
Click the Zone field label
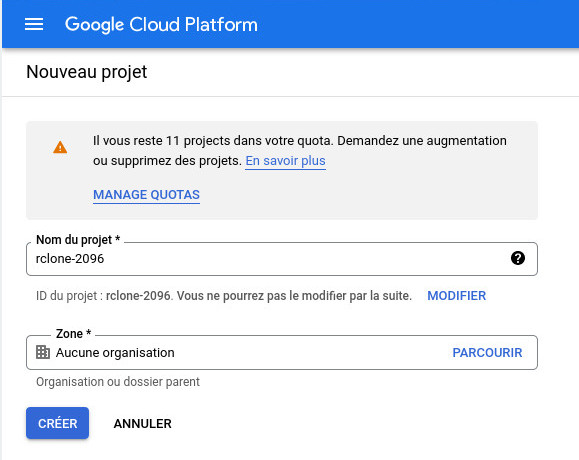73,334
